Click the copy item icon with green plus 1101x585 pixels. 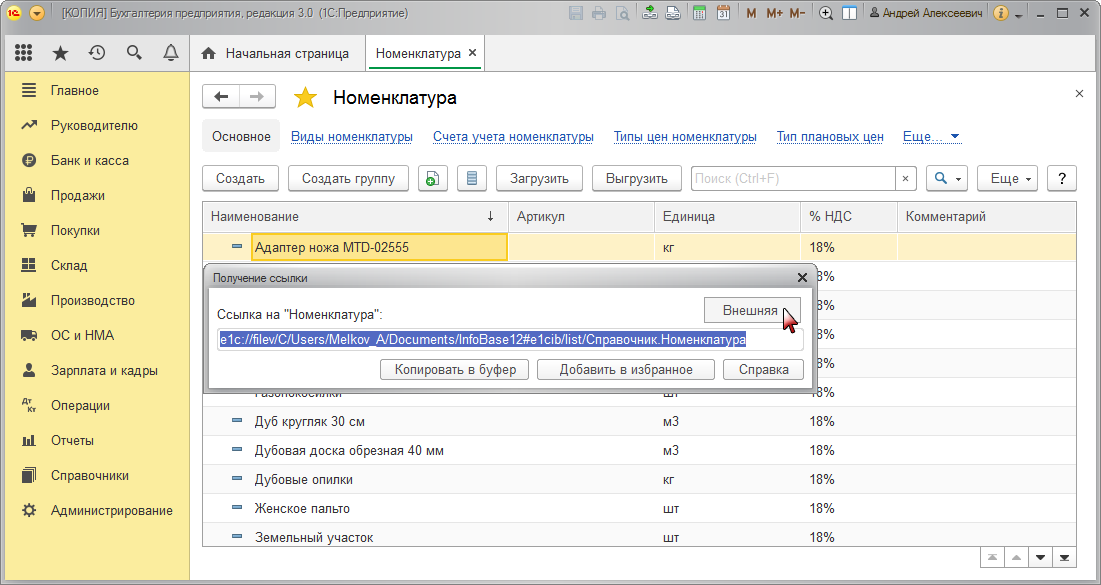click(432, 178)
